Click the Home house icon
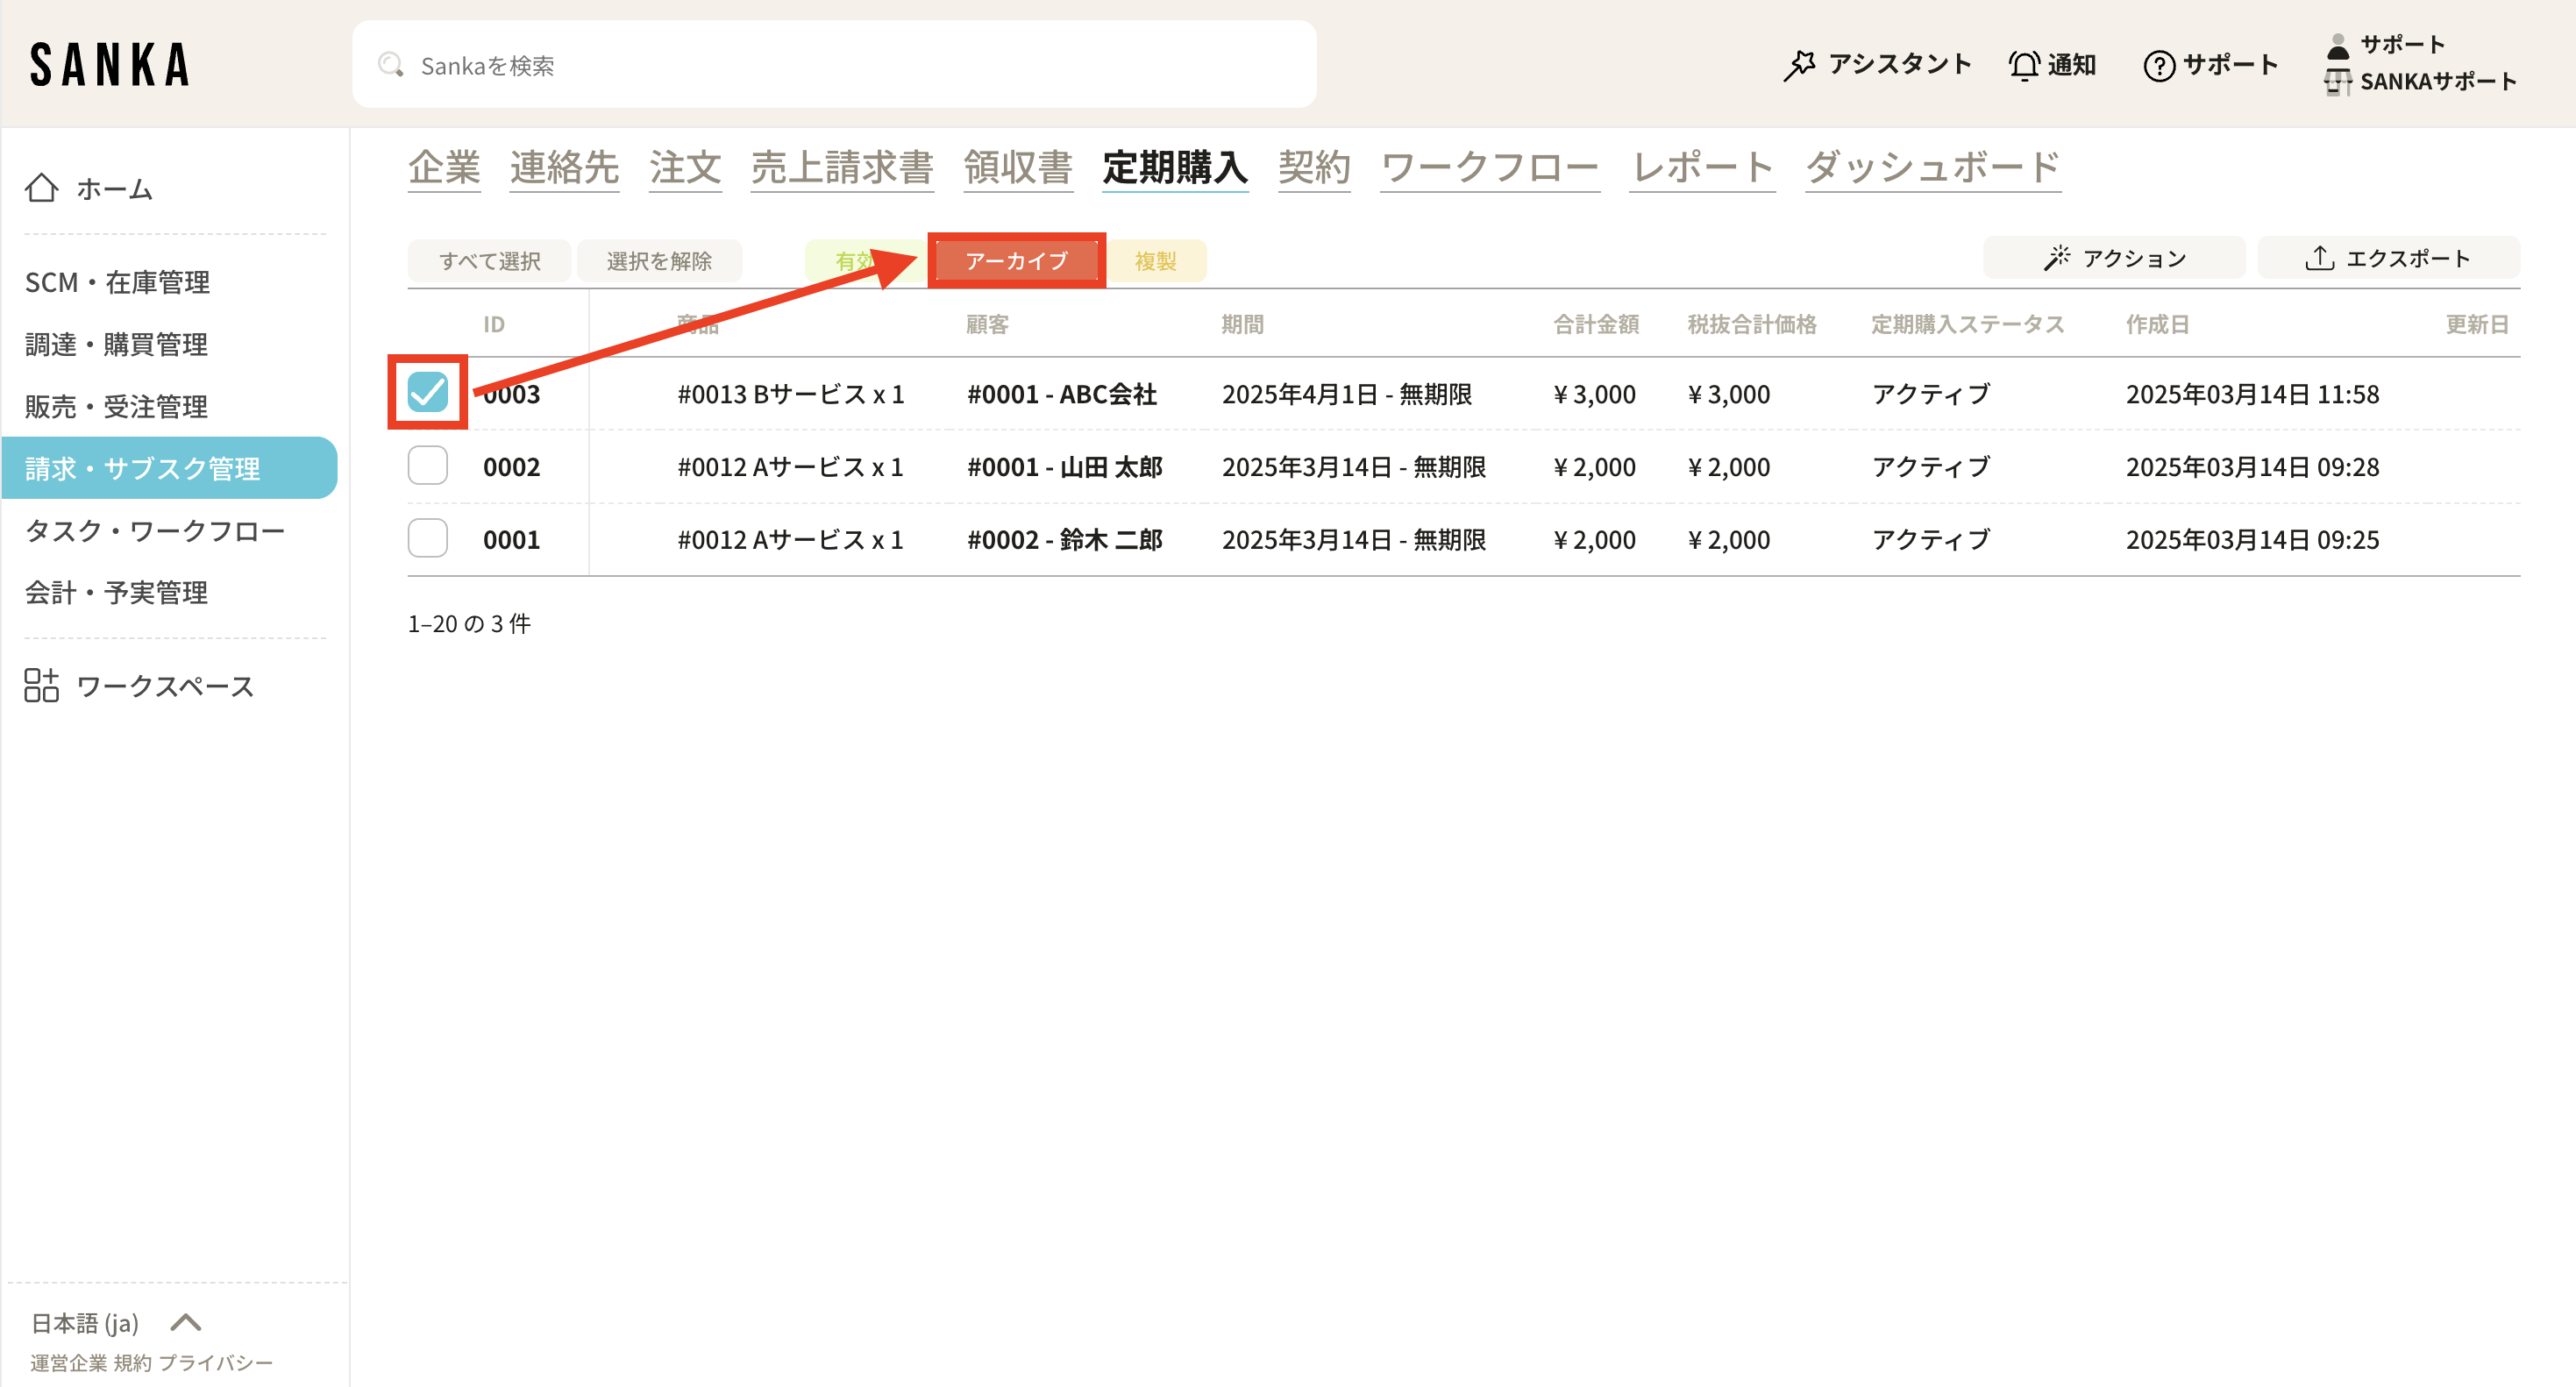The width and height of the screenshot is (2576, 1387). point(42,188)
